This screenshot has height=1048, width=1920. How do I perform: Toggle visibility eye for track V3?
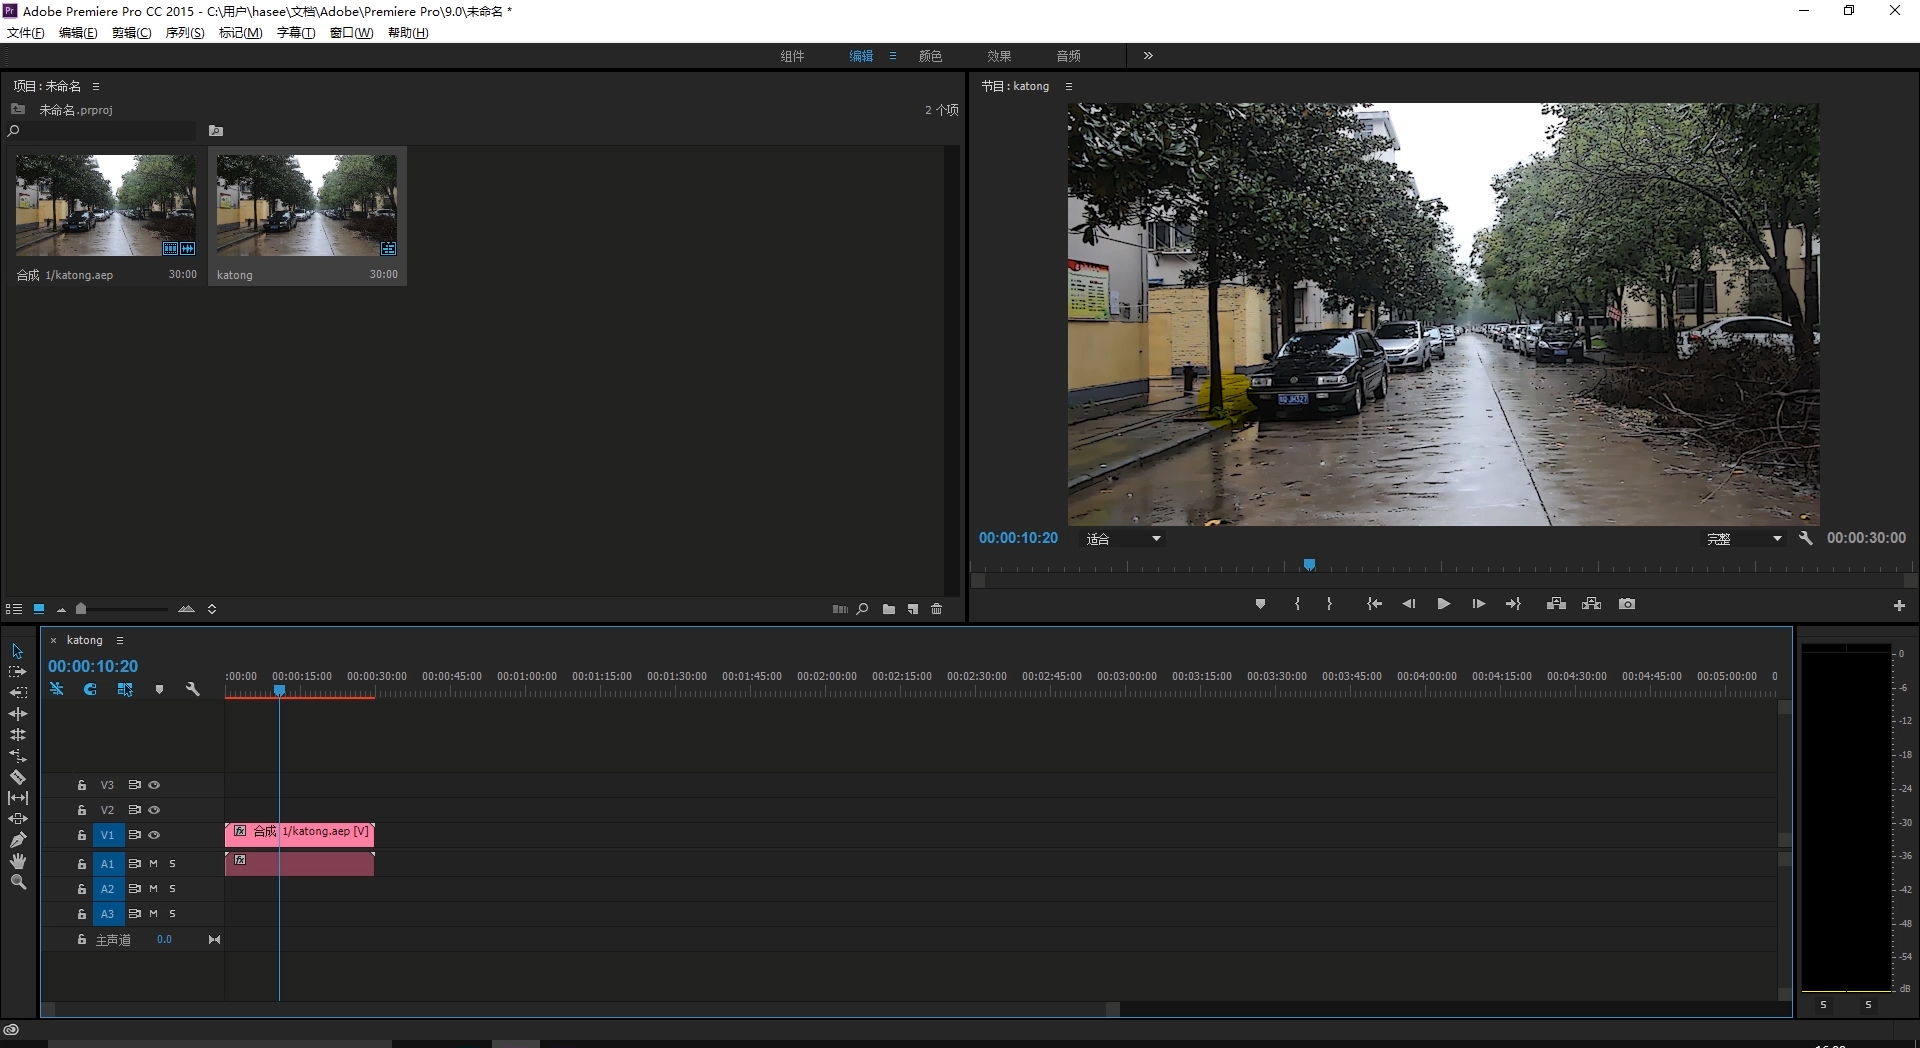[x=154, y=785]
